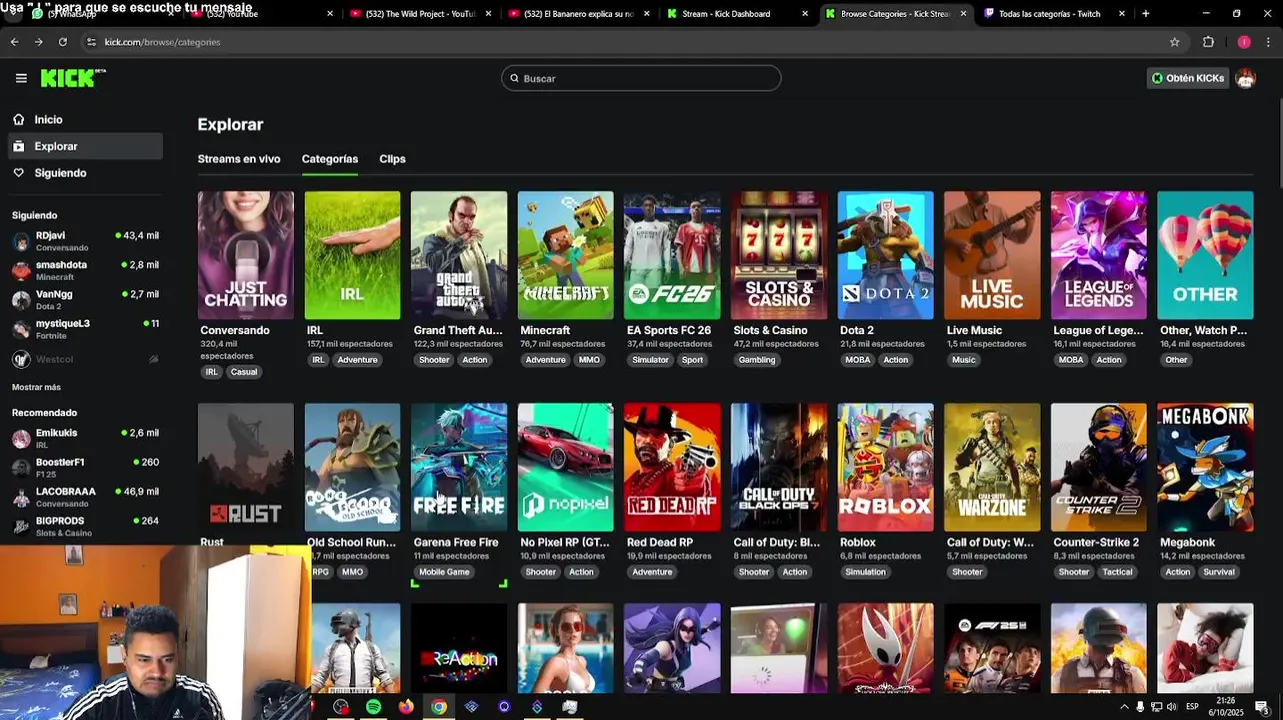Image resolution: width=1283 pixels, height=720 pixels.
Task: Click the Mobile Game tag under Garena Free Fire
Action: pos(444,572)
